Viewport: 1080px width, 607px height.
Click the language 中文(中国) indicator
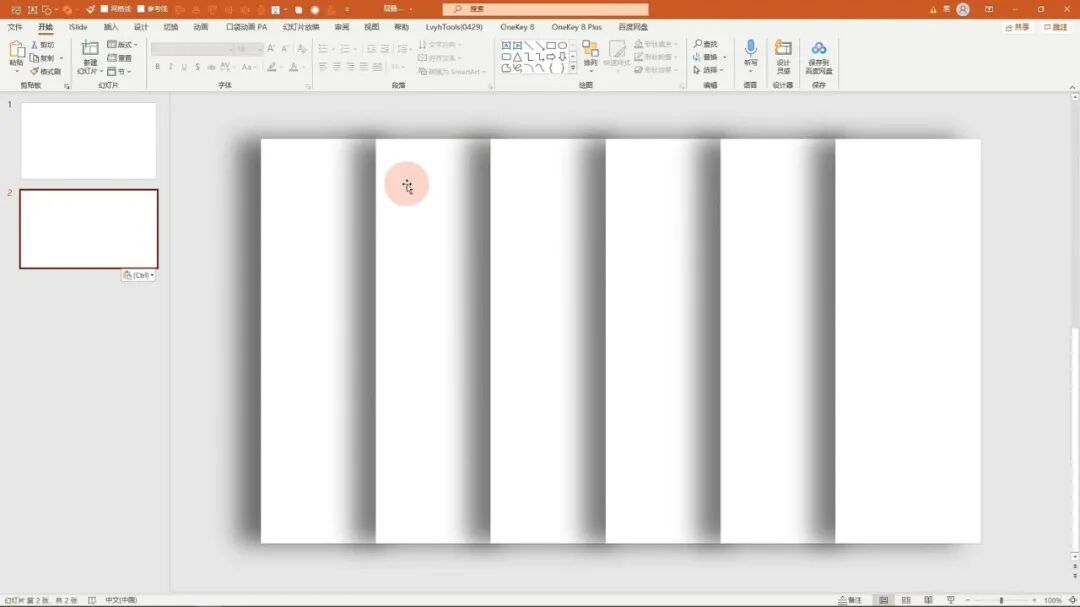(121, 600)
